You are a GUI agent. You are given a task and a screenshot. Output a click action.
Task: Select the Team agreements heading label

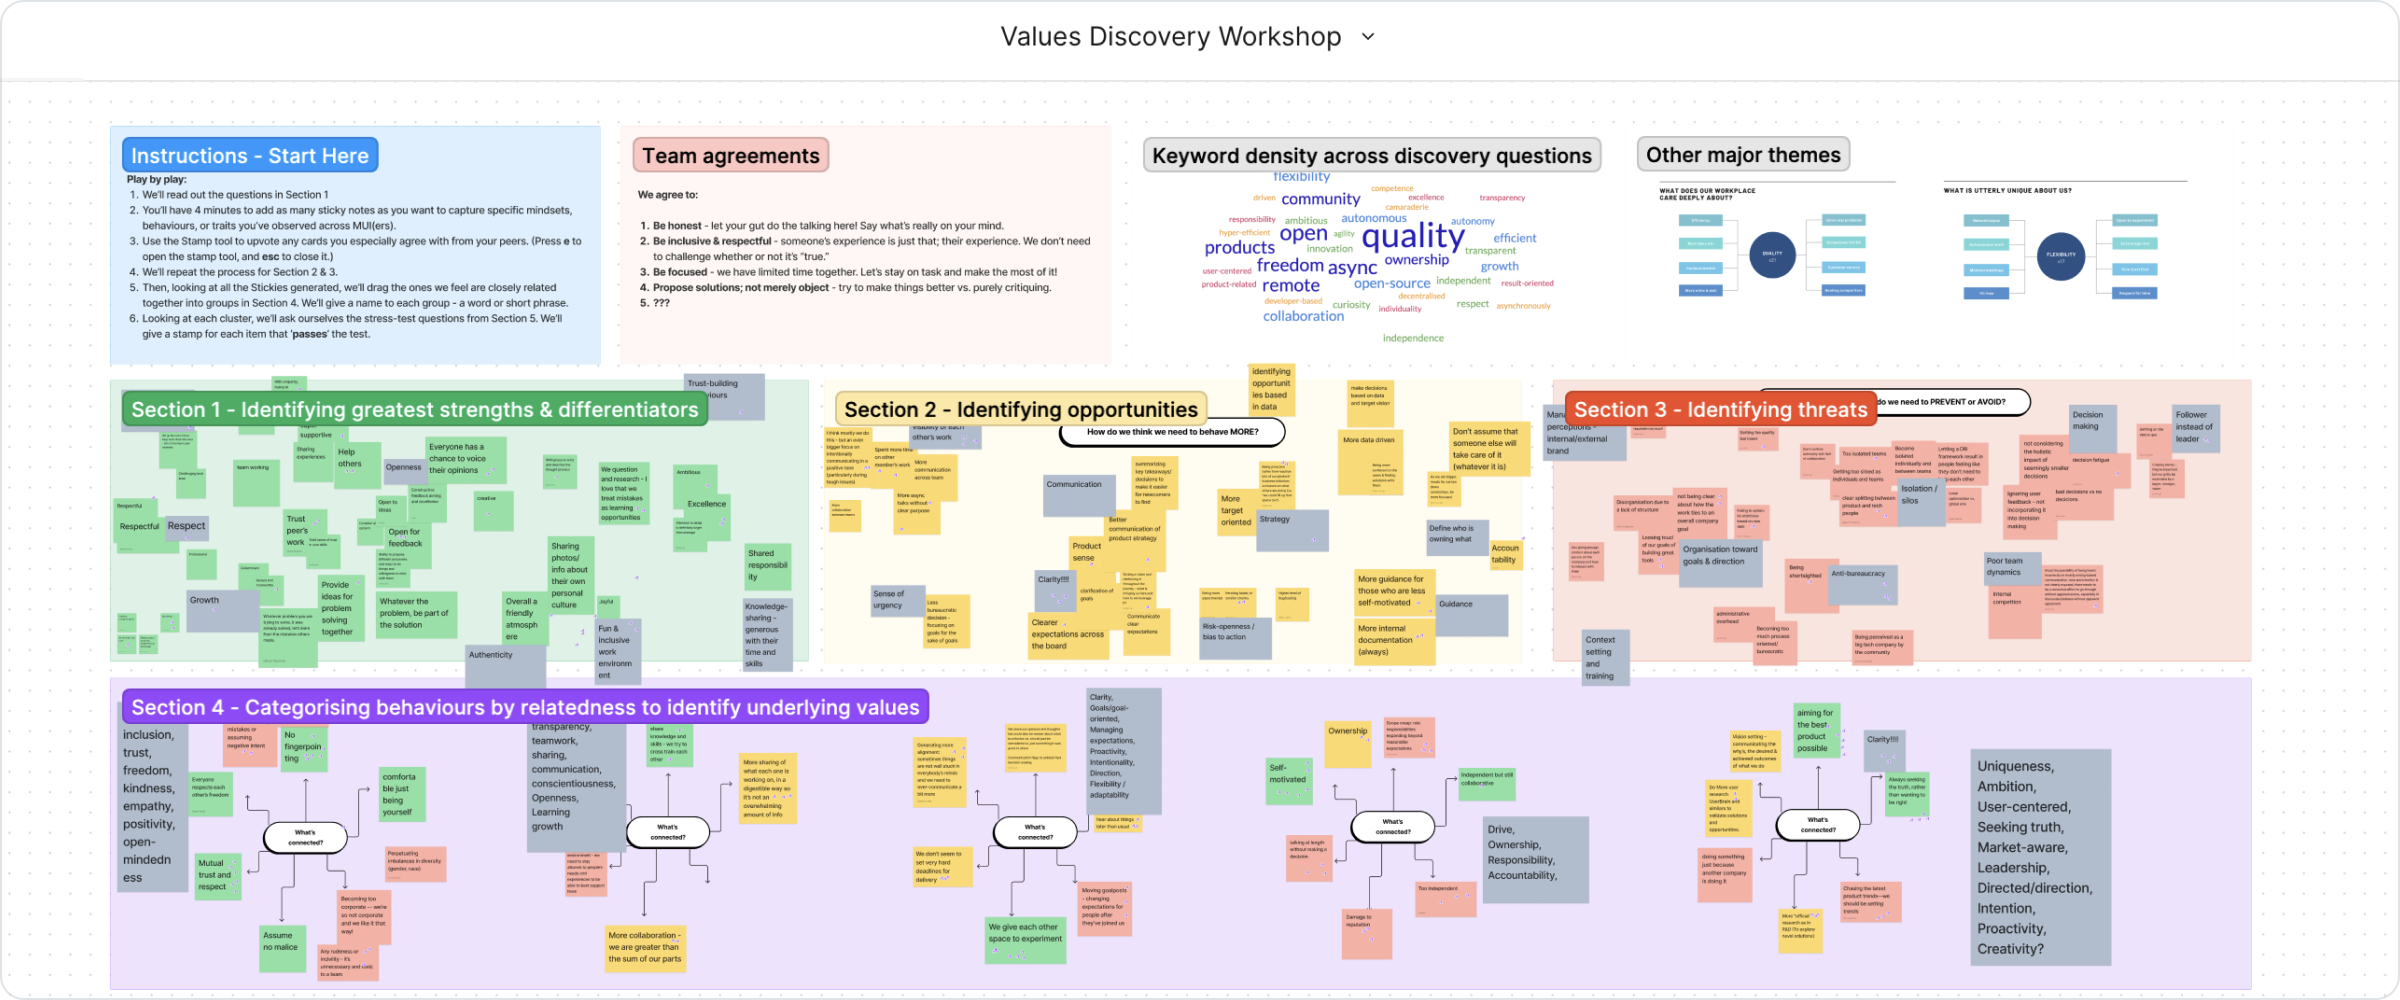(x=730, y=155)
